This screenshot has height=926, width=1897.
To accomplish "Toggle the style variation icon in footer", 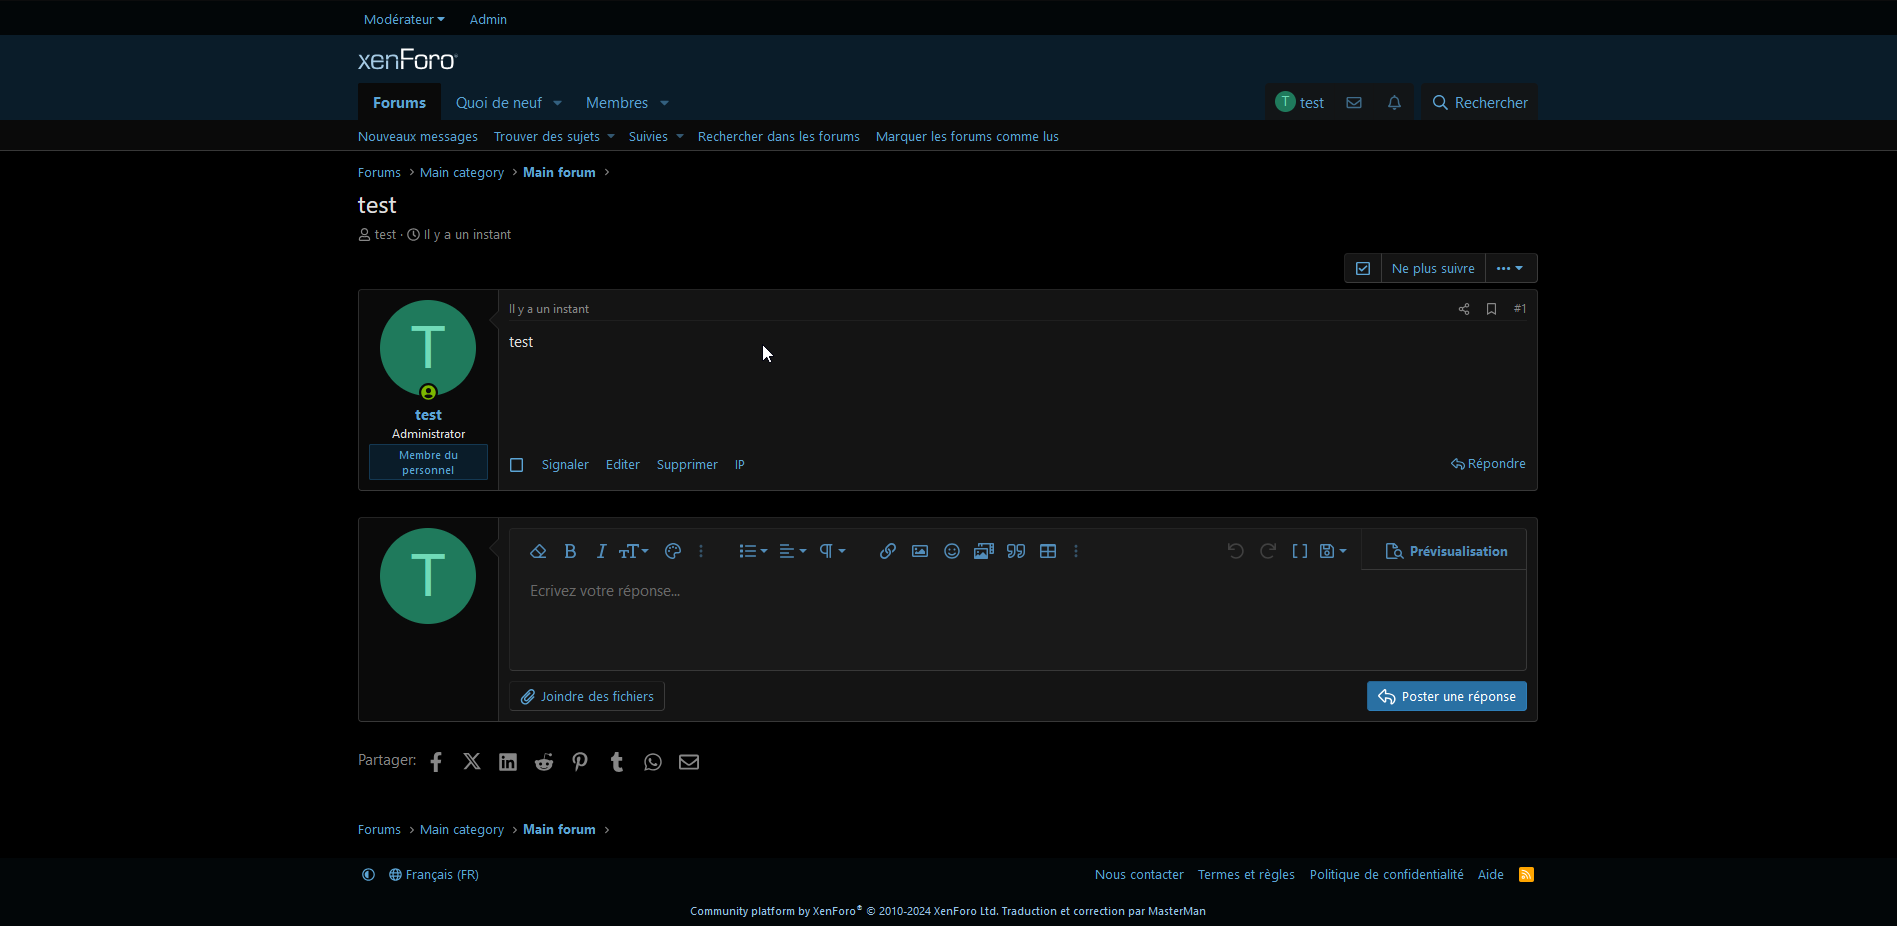I will (368, 875).
